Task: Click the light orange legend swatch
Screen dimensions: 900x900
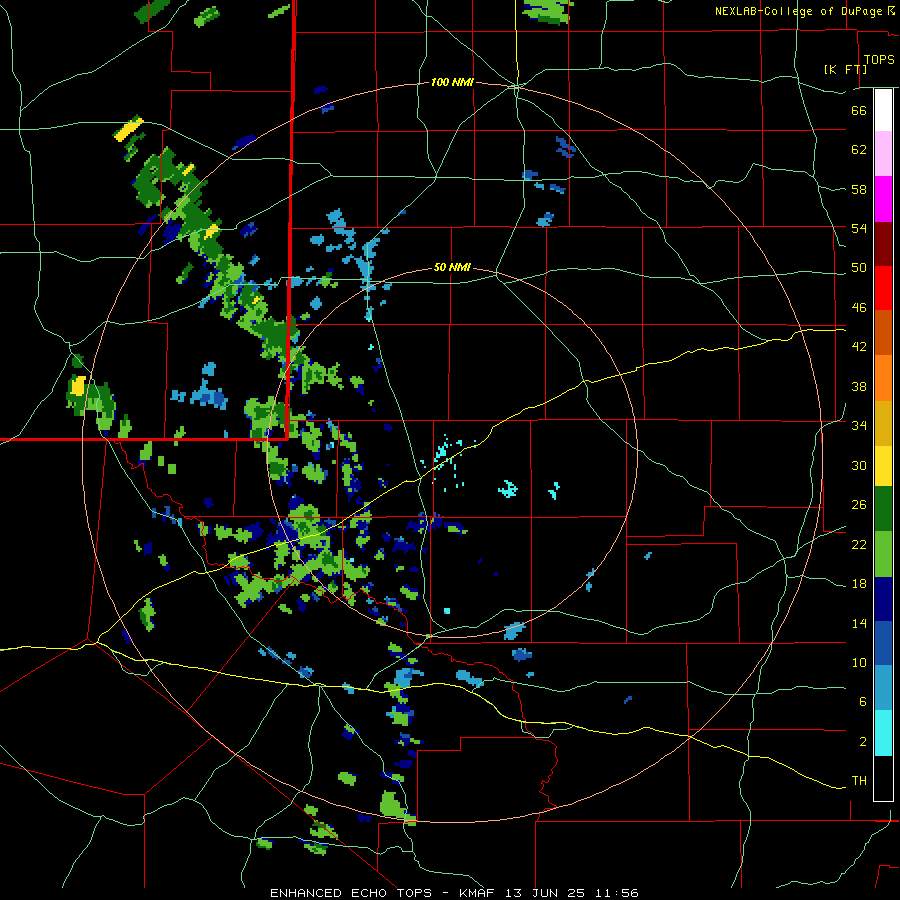Action: pyautogui.click(x=883, y=378)
